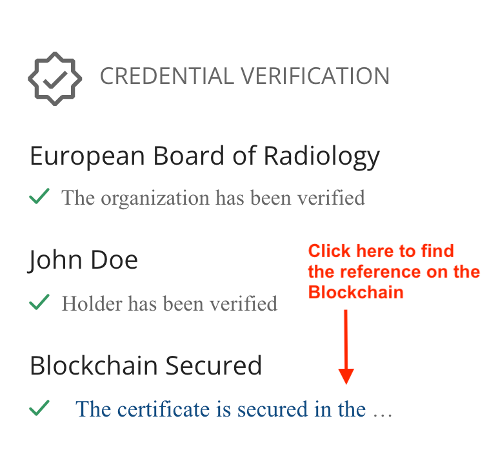Click the Blockchain Secured heading
Viewport: 498px width, 466px height.
146,366
